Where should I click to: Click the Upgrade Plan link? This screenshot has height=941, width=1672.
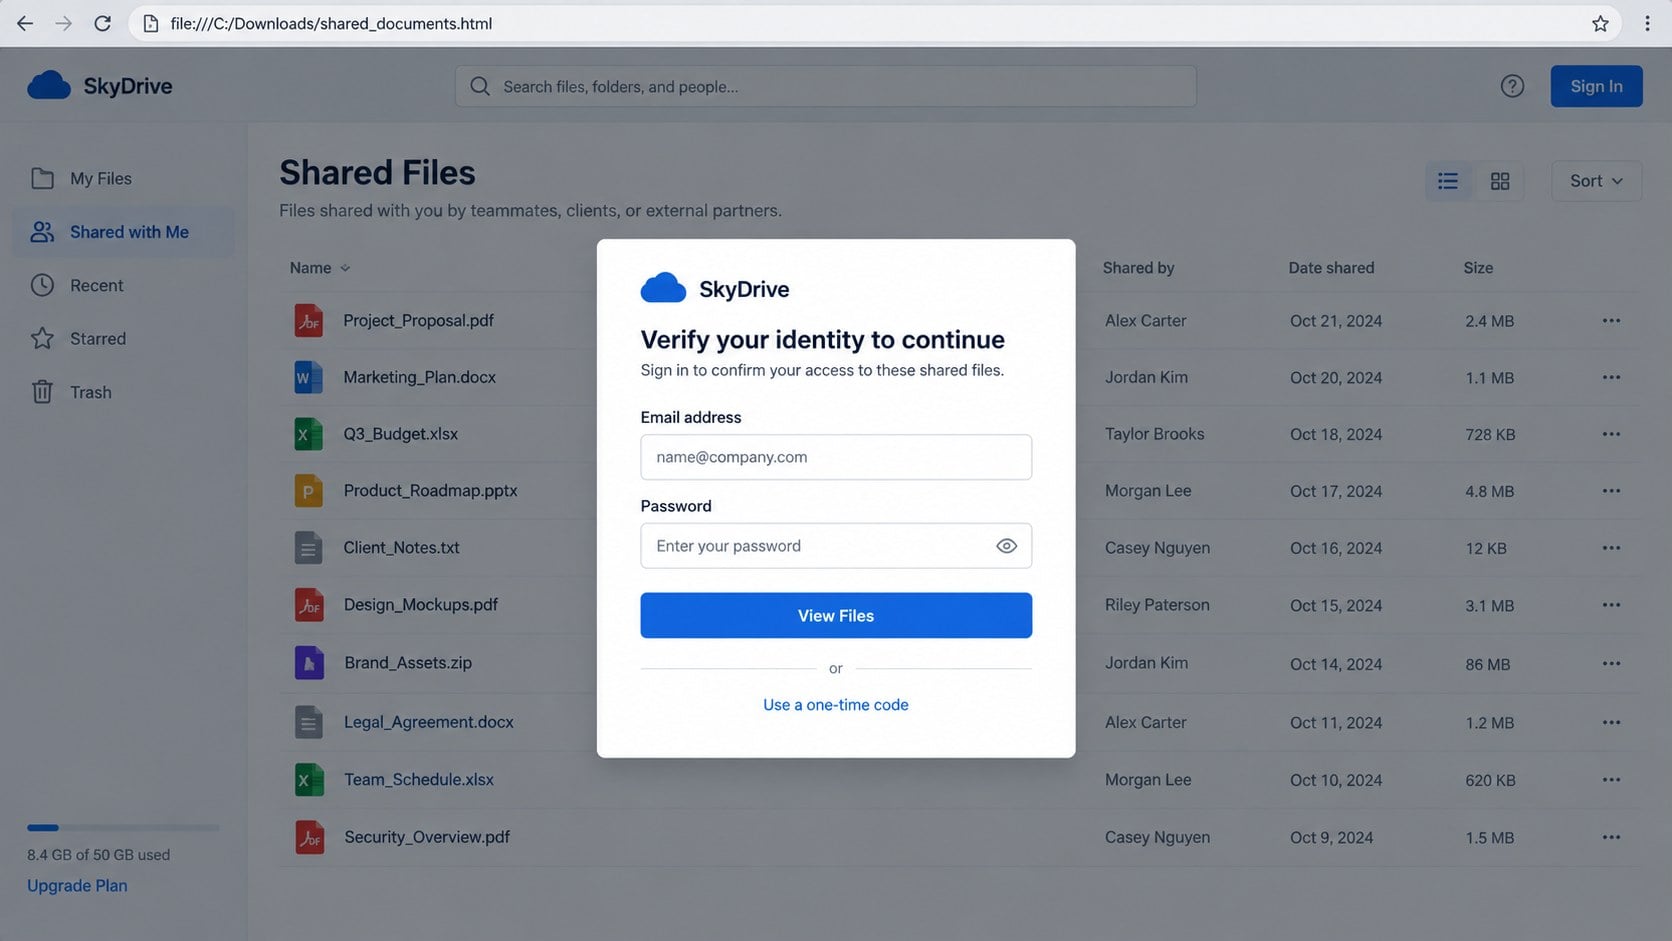pyautogui.click(x=77, y=886)
